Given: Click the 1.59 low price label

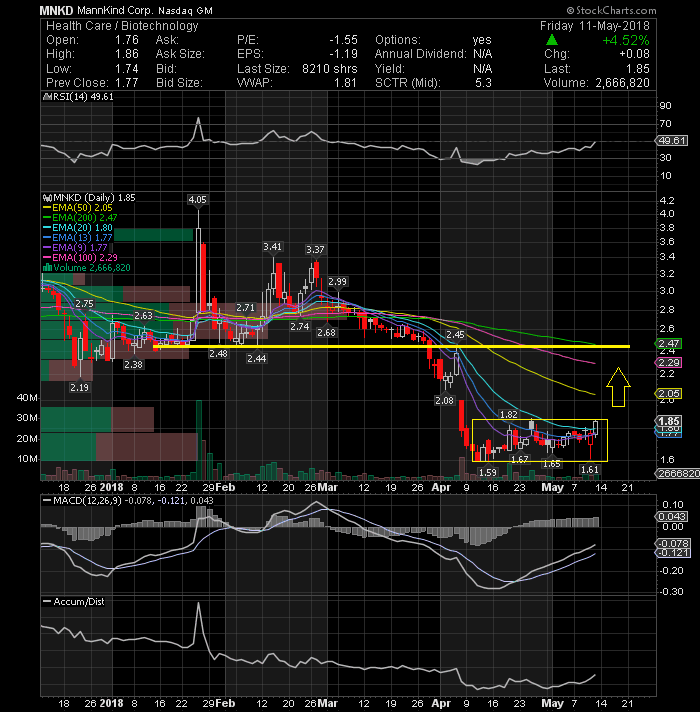Looking at the screenshot, I should coord(488,473).
